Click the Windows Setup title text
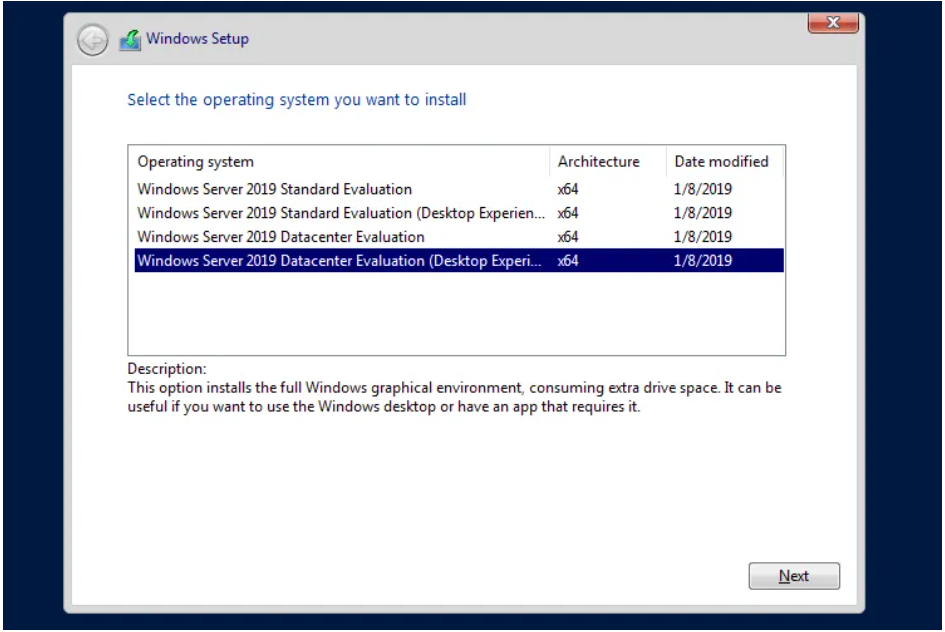This screenshot has height=632, width=945. [198, 39]
